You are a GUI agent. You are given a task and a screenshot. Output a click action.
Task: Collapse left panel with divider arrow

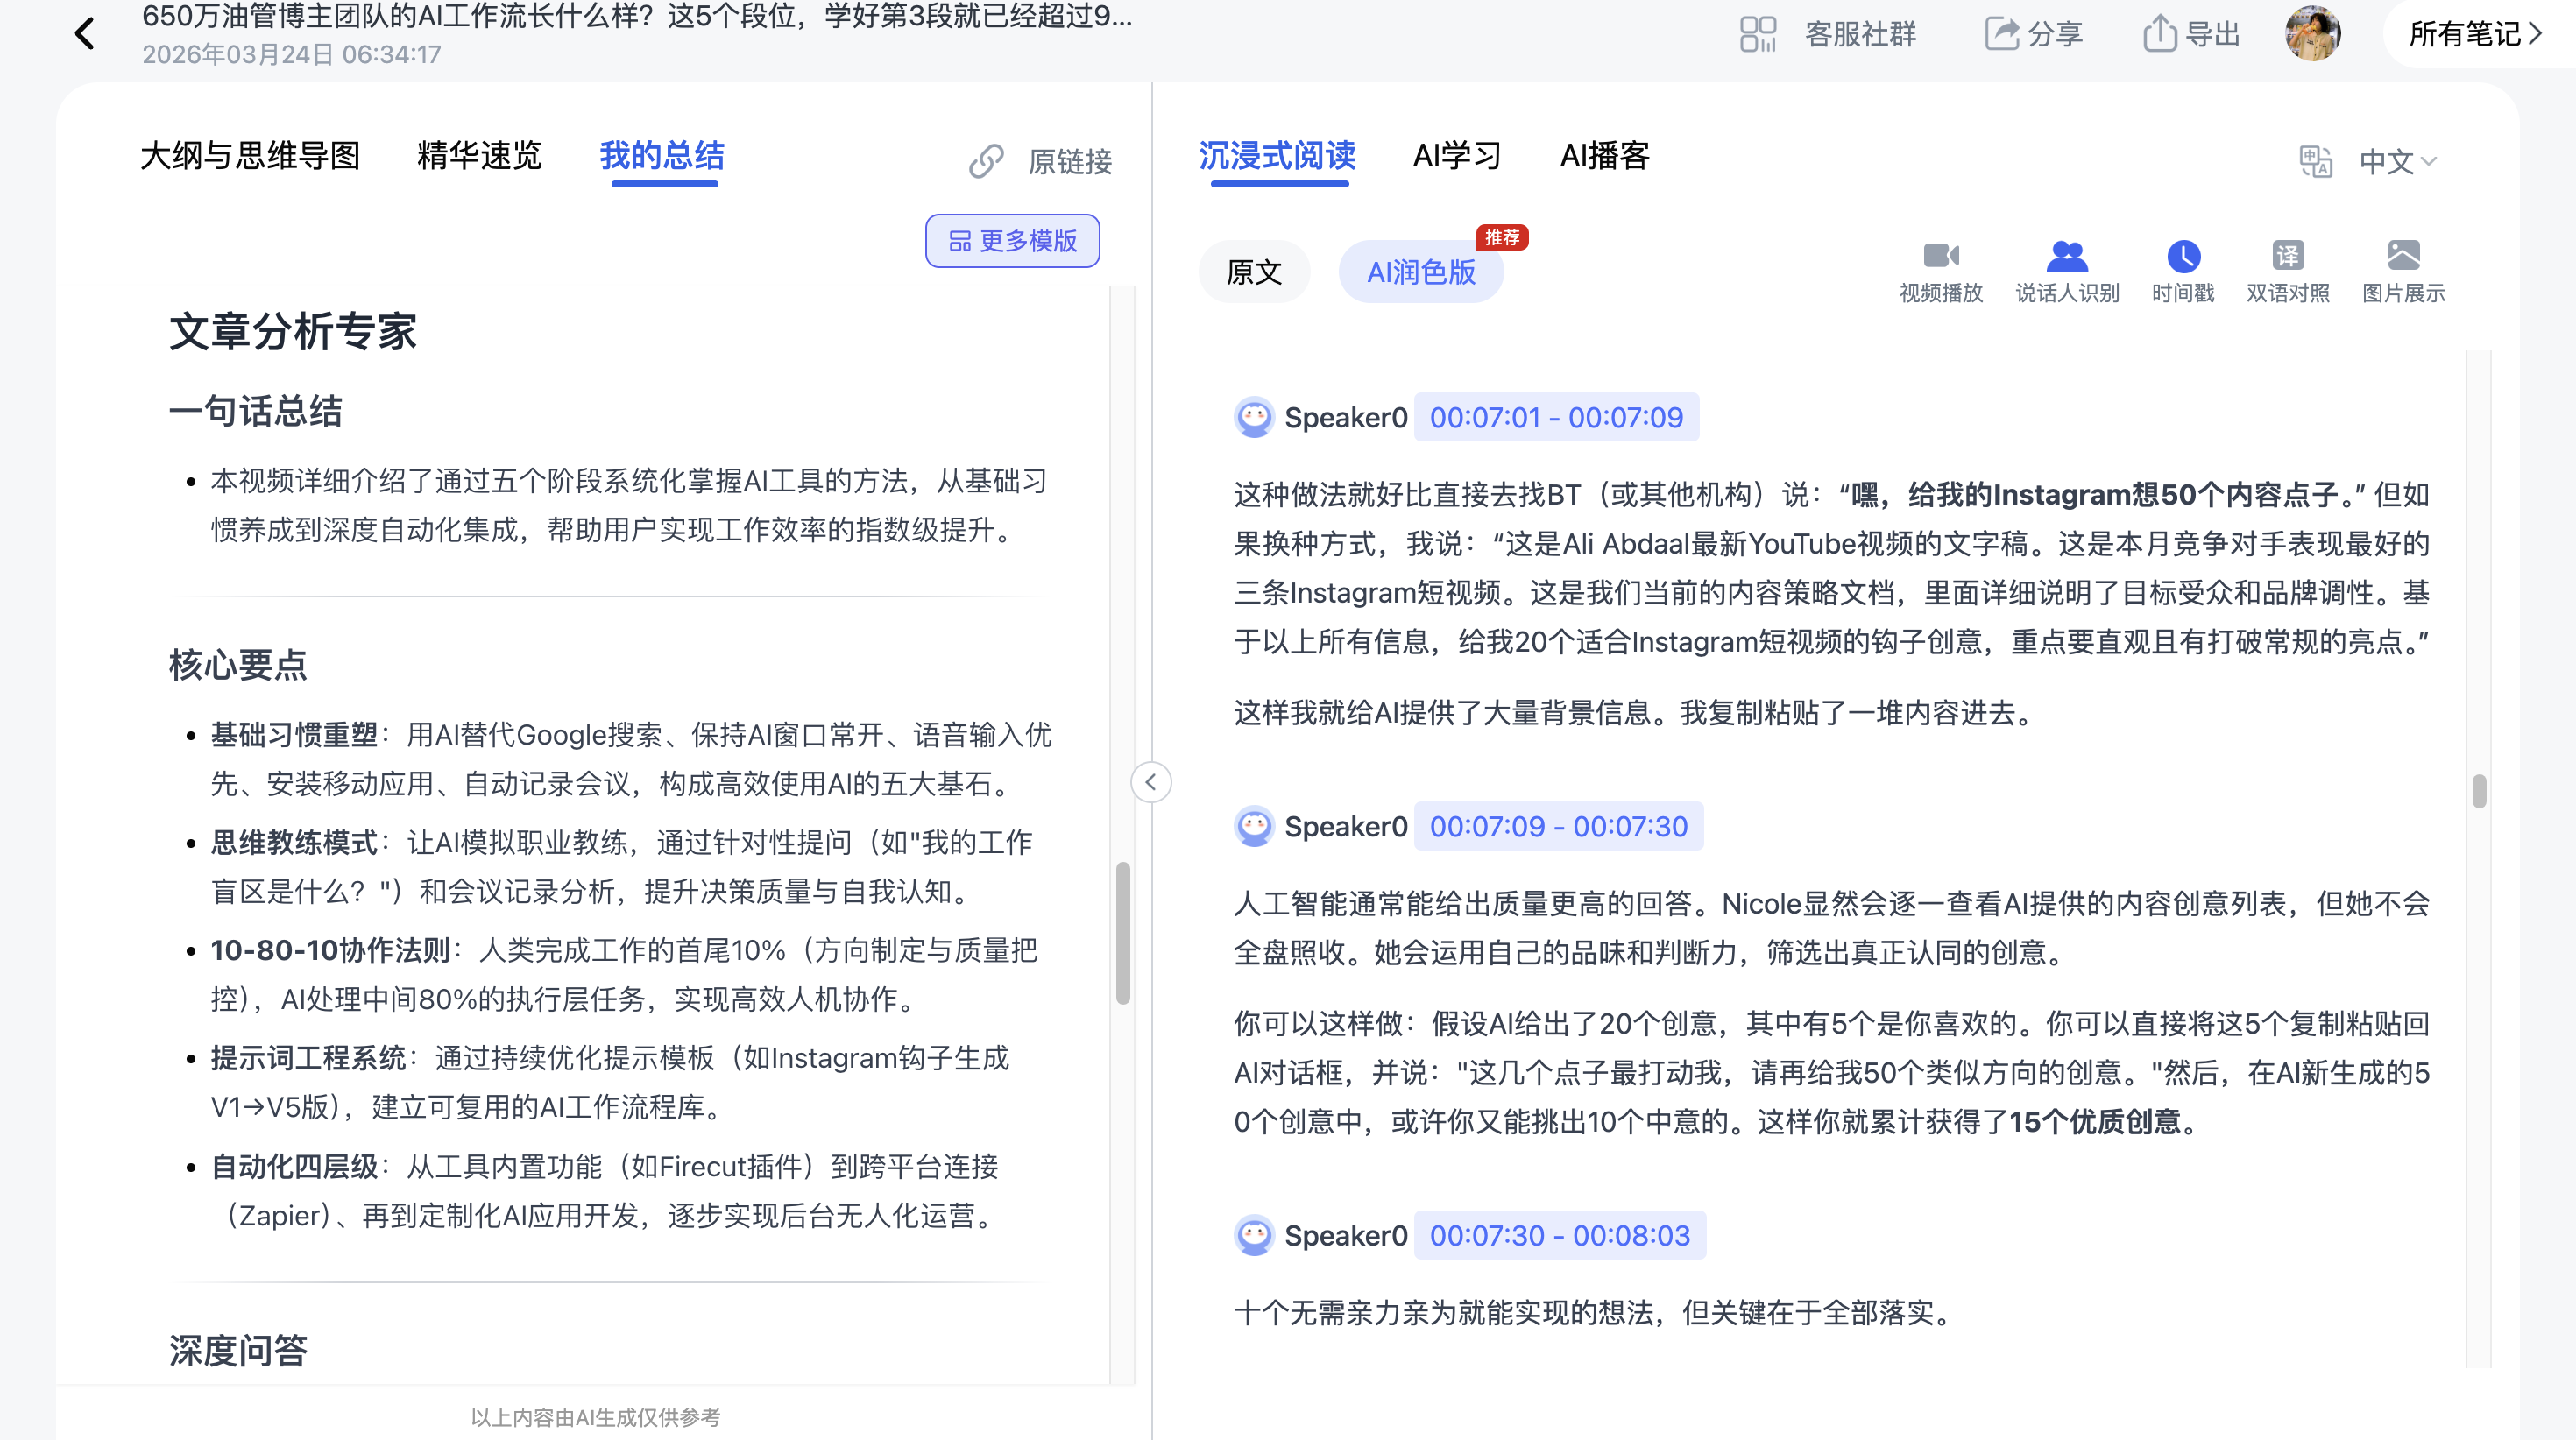coord(1150,782)
